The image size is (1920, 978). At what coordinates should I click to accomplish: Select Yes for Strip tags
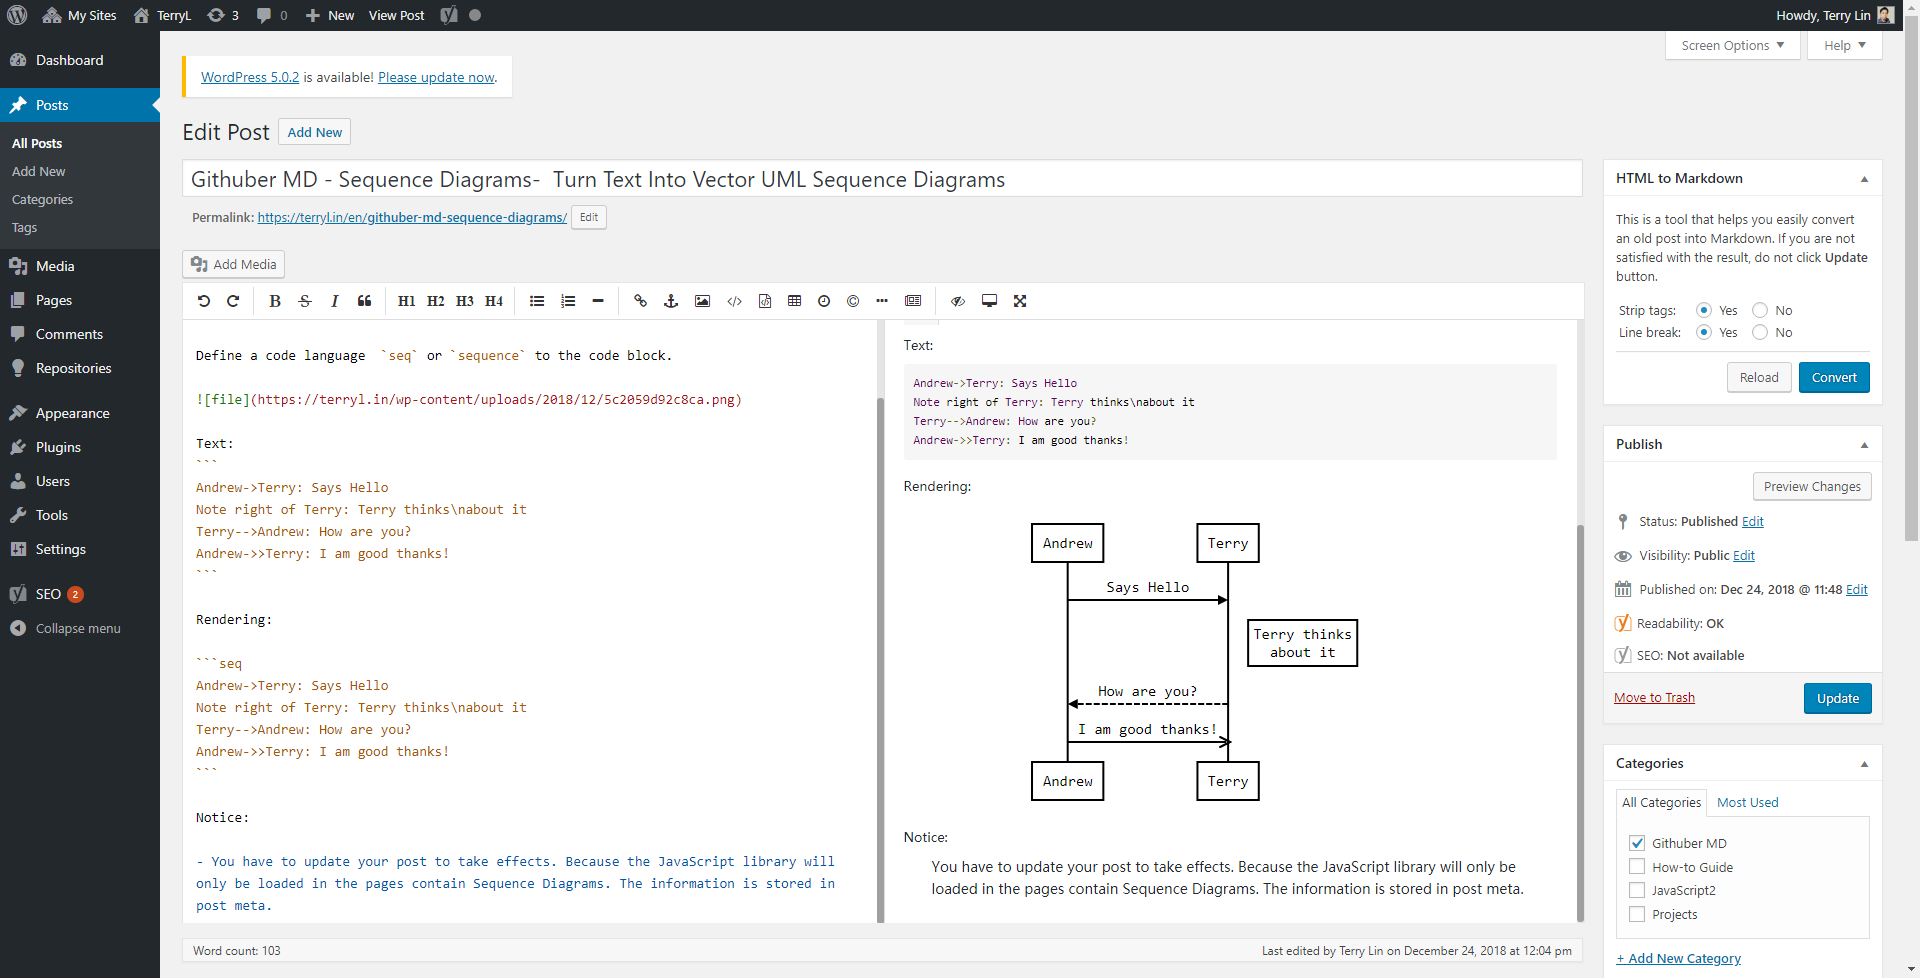pos(1704,310)
